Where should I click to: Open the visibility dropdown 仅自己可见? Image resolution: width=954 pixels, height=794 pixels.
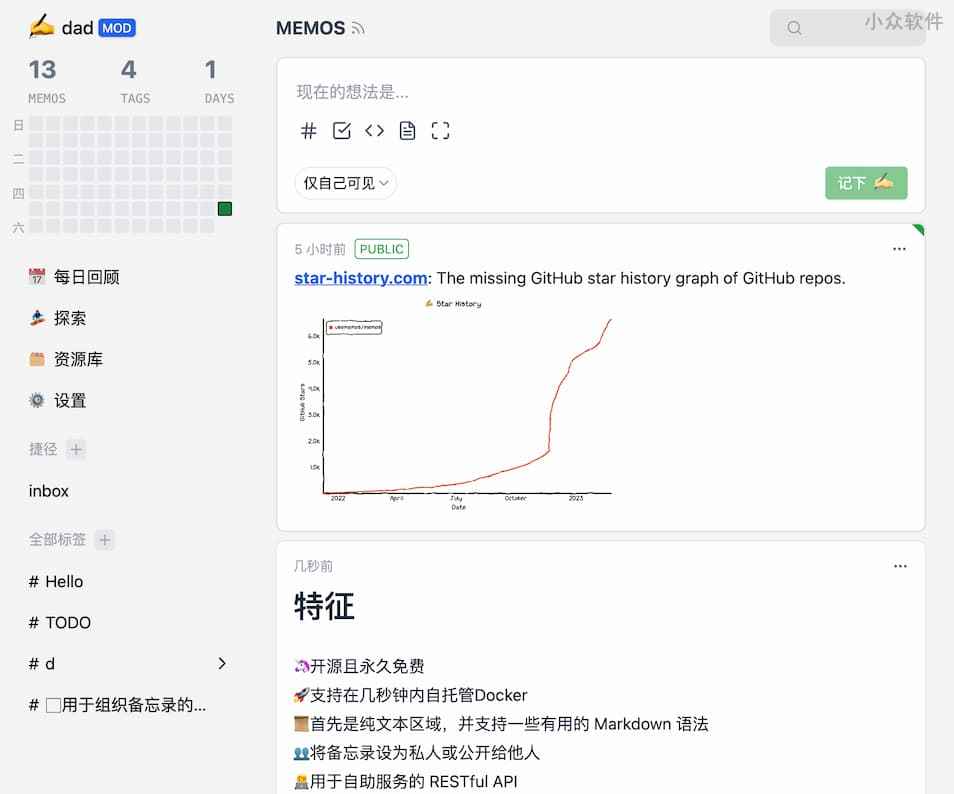(x=345, y=183)
